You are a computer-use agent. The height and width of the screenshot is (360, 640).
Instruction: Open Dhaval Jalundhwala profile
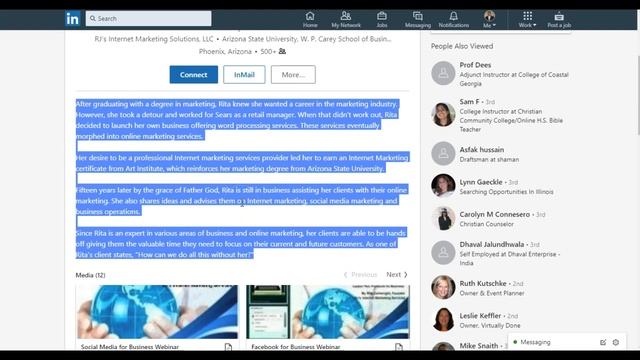point(492,244)
